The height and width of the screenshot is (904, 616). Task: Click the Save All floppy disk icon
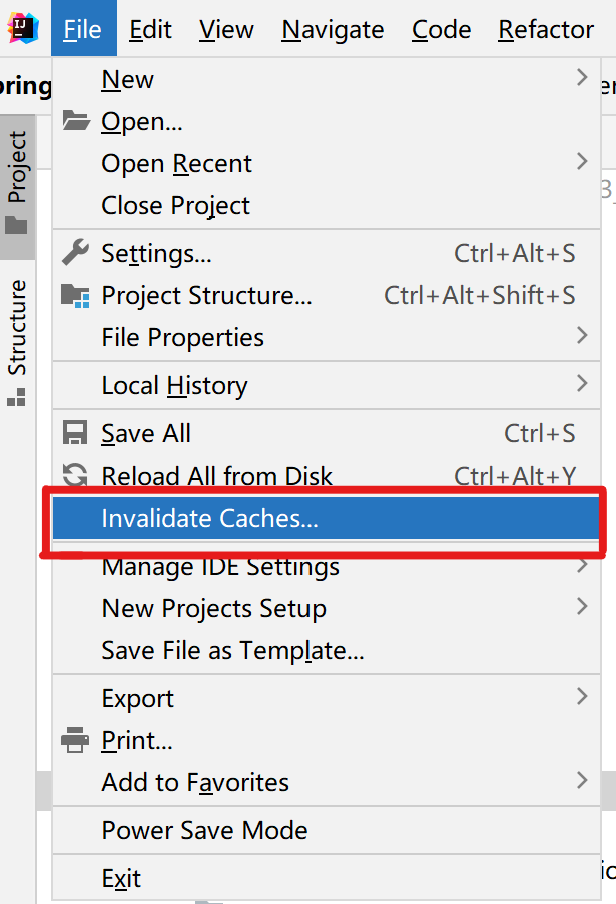77,433
